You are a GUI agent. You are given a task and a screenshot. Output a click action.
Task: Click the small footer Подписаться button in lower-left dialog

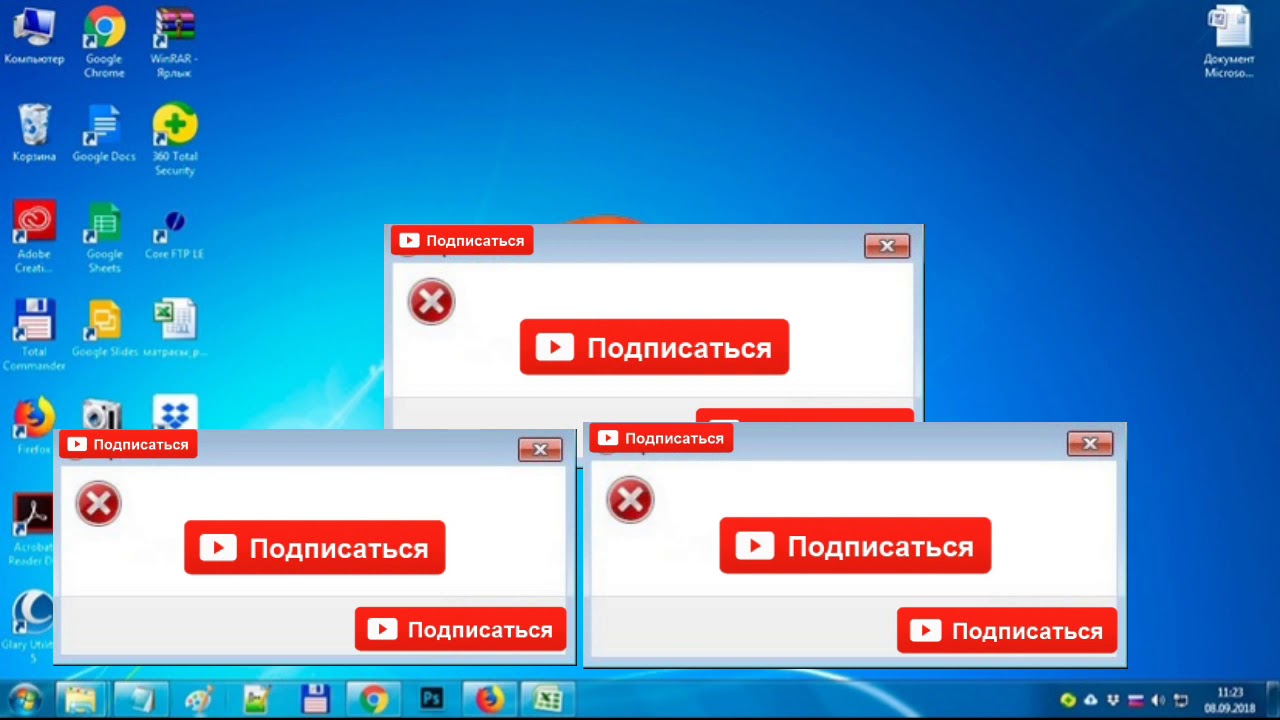(x=460, y=629)
